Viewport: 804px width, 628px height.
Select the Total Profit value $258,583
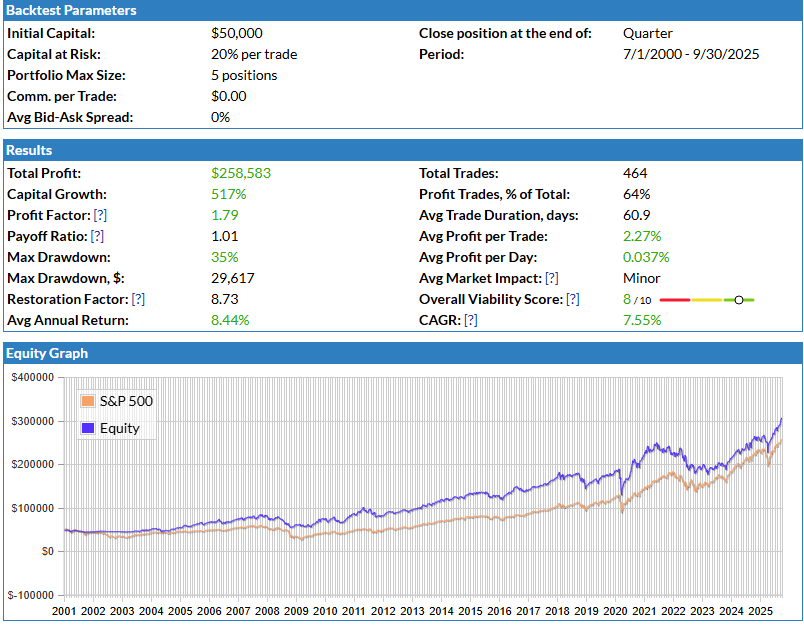point(241,173)
